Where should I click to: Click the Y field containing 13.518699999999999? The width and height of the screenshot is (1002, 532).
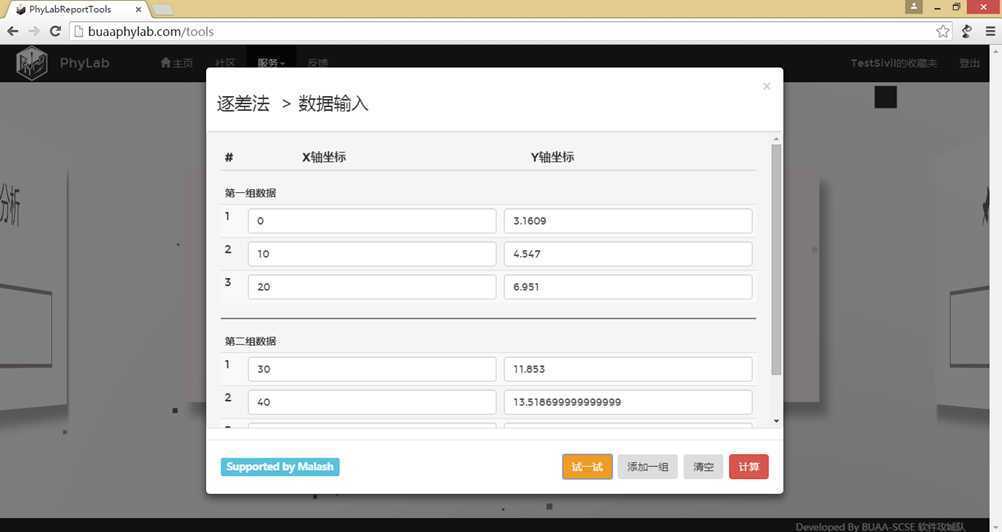628,402
